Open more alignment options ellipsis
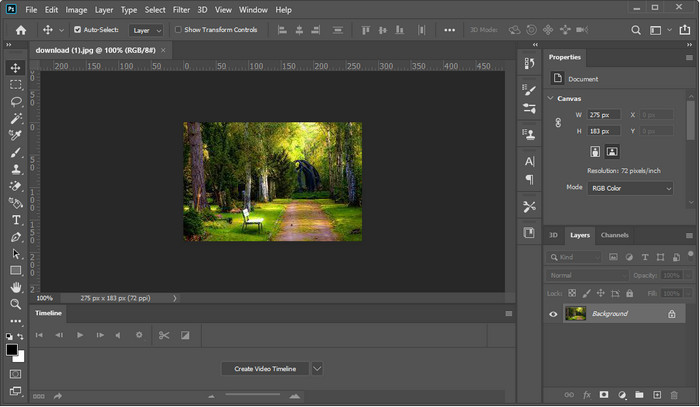Screen dimensions: 700x407 pyautogui.click(x=450, y=30)
